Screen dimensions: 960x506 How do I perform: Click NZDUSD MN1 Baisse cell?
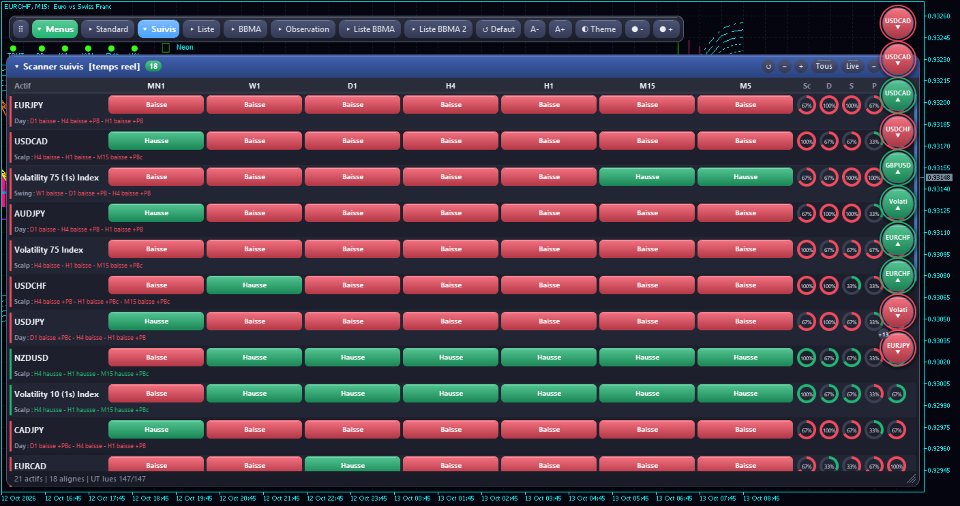tap(156, 358)
